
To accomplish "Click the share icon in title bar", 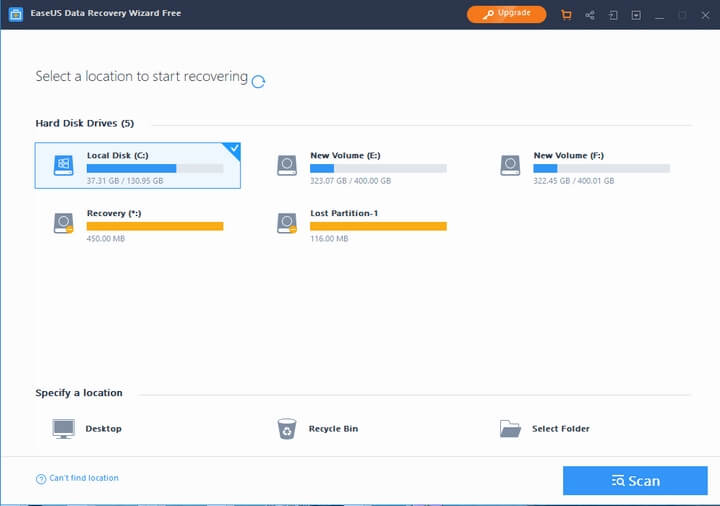I will click(x=590, y=16).
